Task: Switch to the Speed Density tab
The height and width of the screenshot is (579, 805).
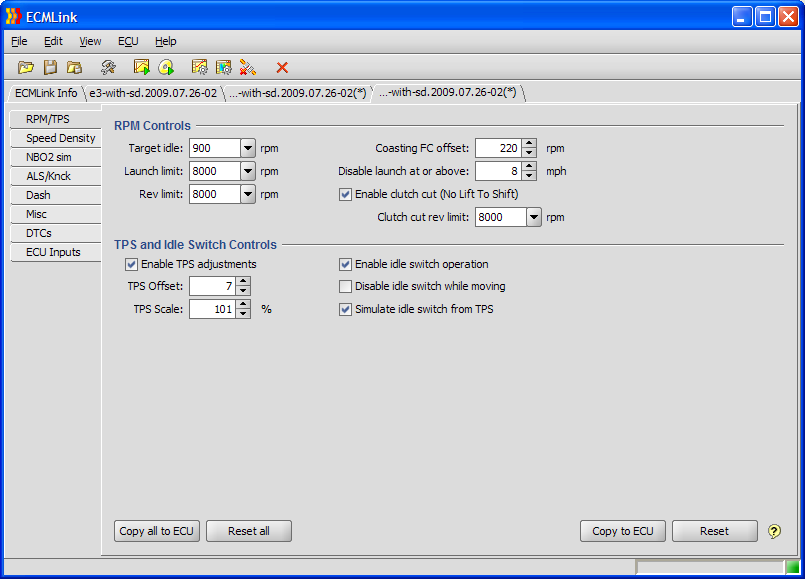Action: tap(60, 138)
